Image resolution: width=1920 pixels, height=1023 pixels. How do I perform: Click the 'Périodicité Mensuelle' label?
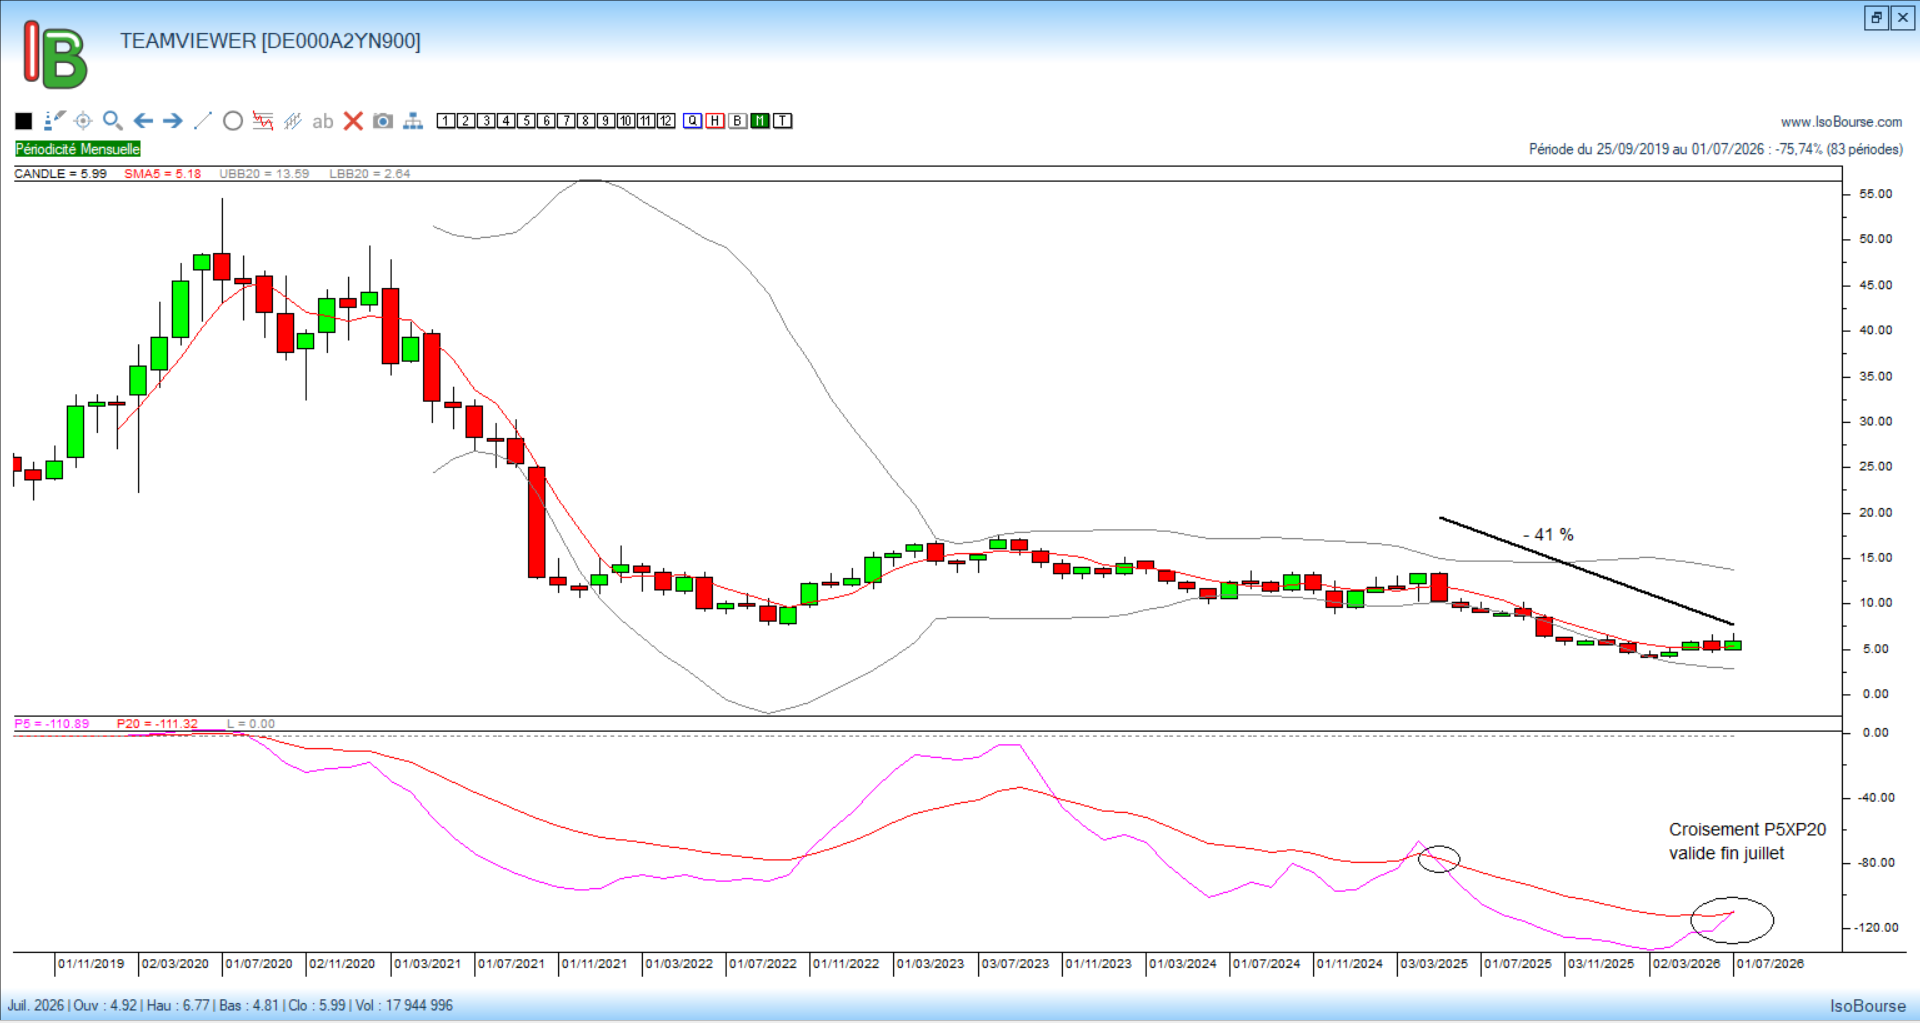click(78, 149)
